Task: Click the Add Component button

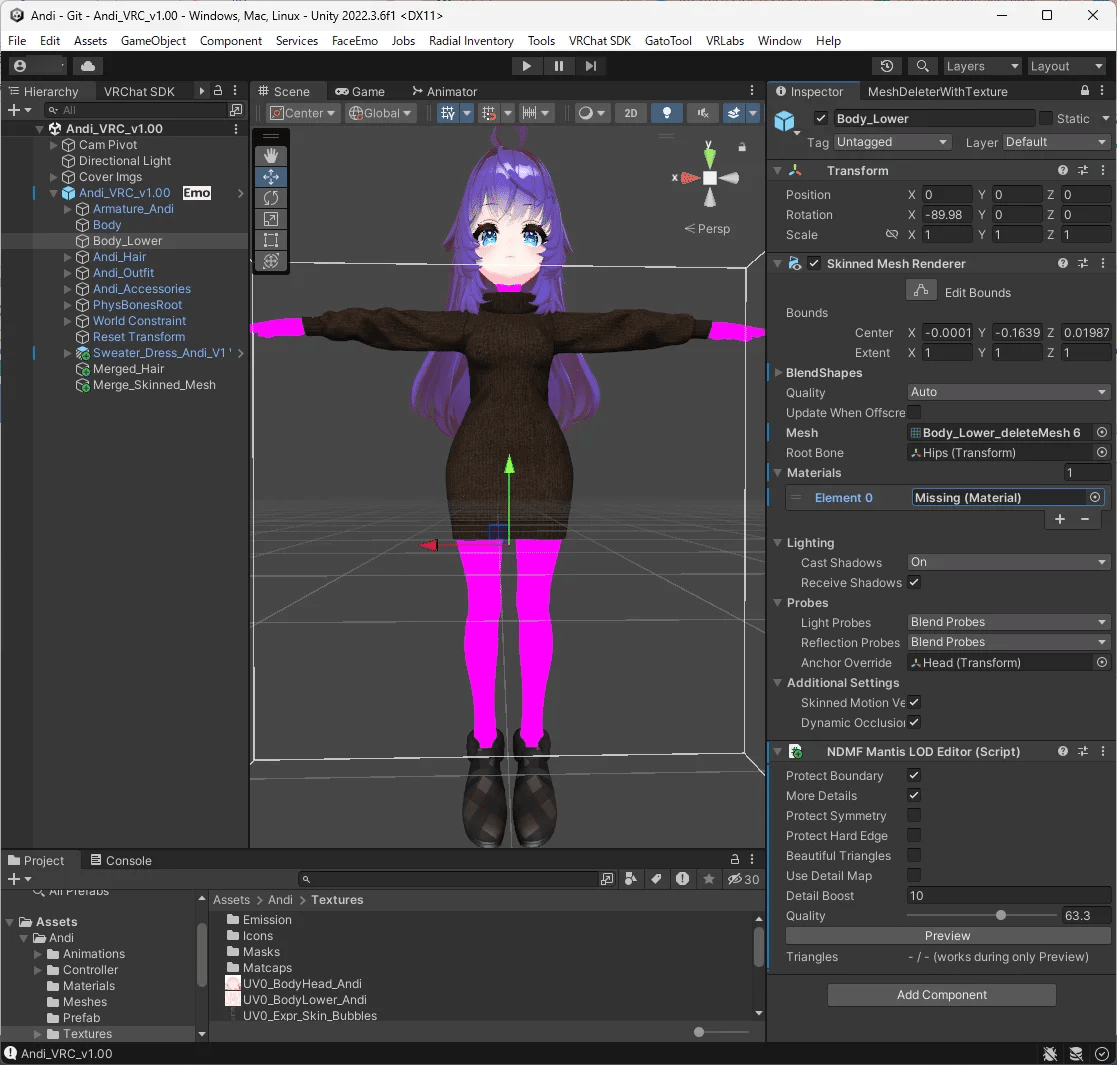Action: click(941, 994)
